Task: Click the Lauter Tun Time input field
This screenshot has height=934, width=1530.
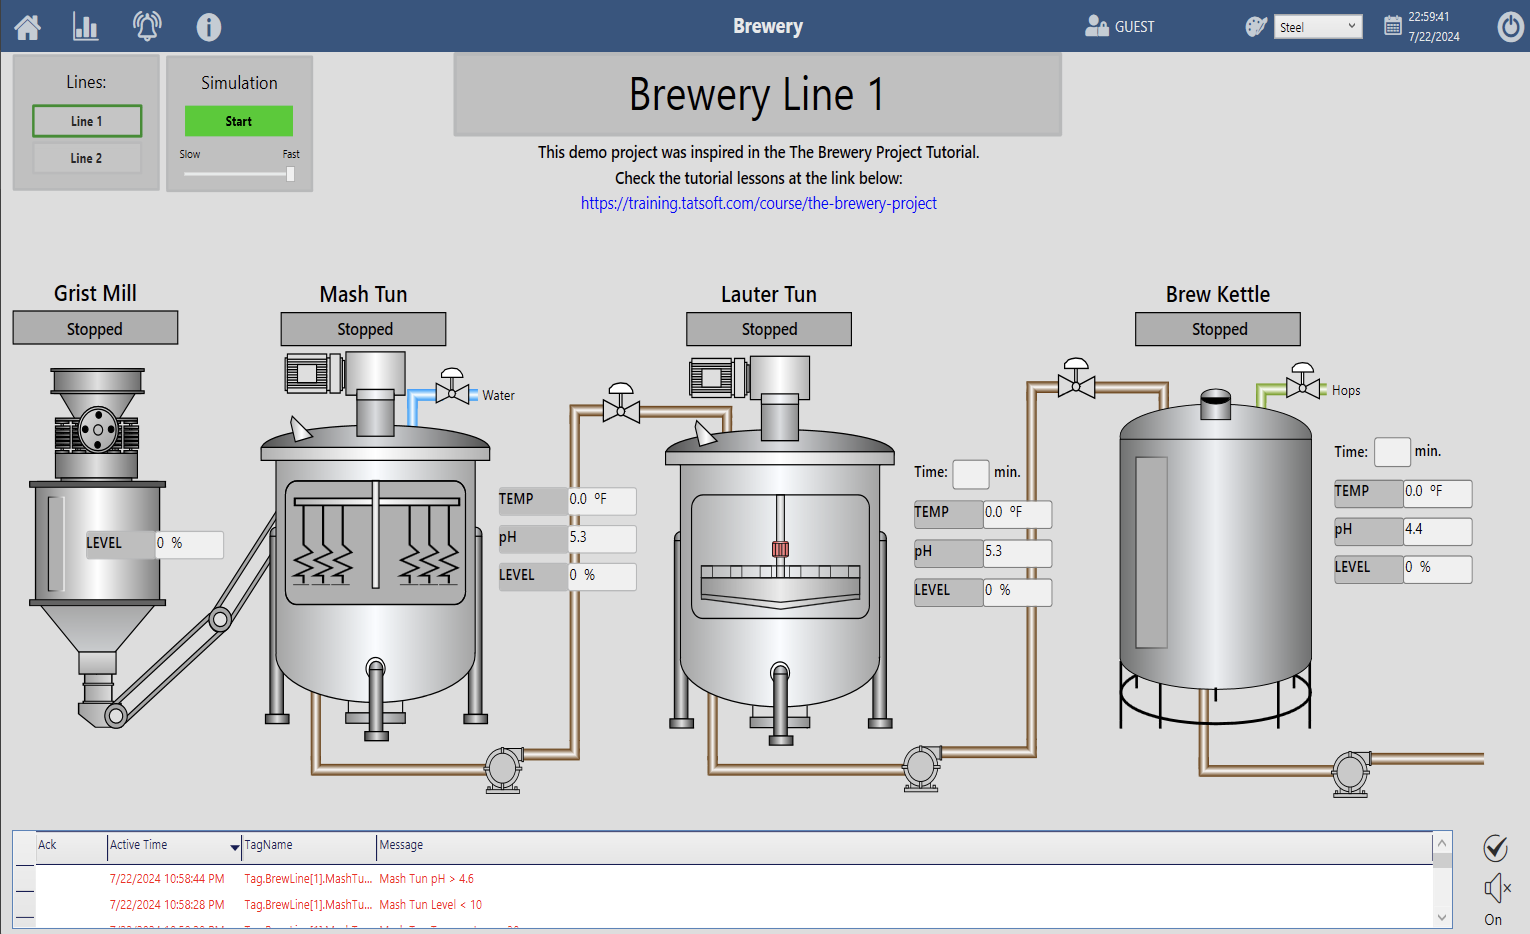Action: tap(970, 473)
